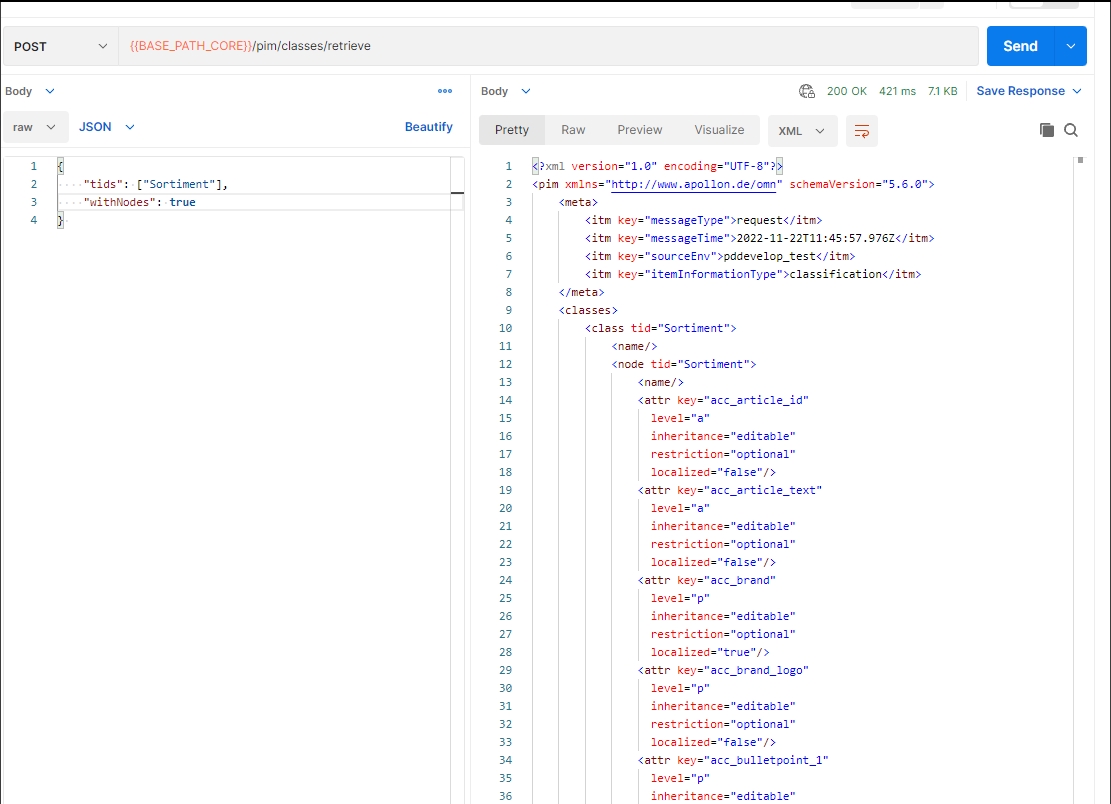Image resolution: width=1111 pixels, height=804 pixels.
Task: Click Beautify to format the request body
Action: click(x=428, y=127)
